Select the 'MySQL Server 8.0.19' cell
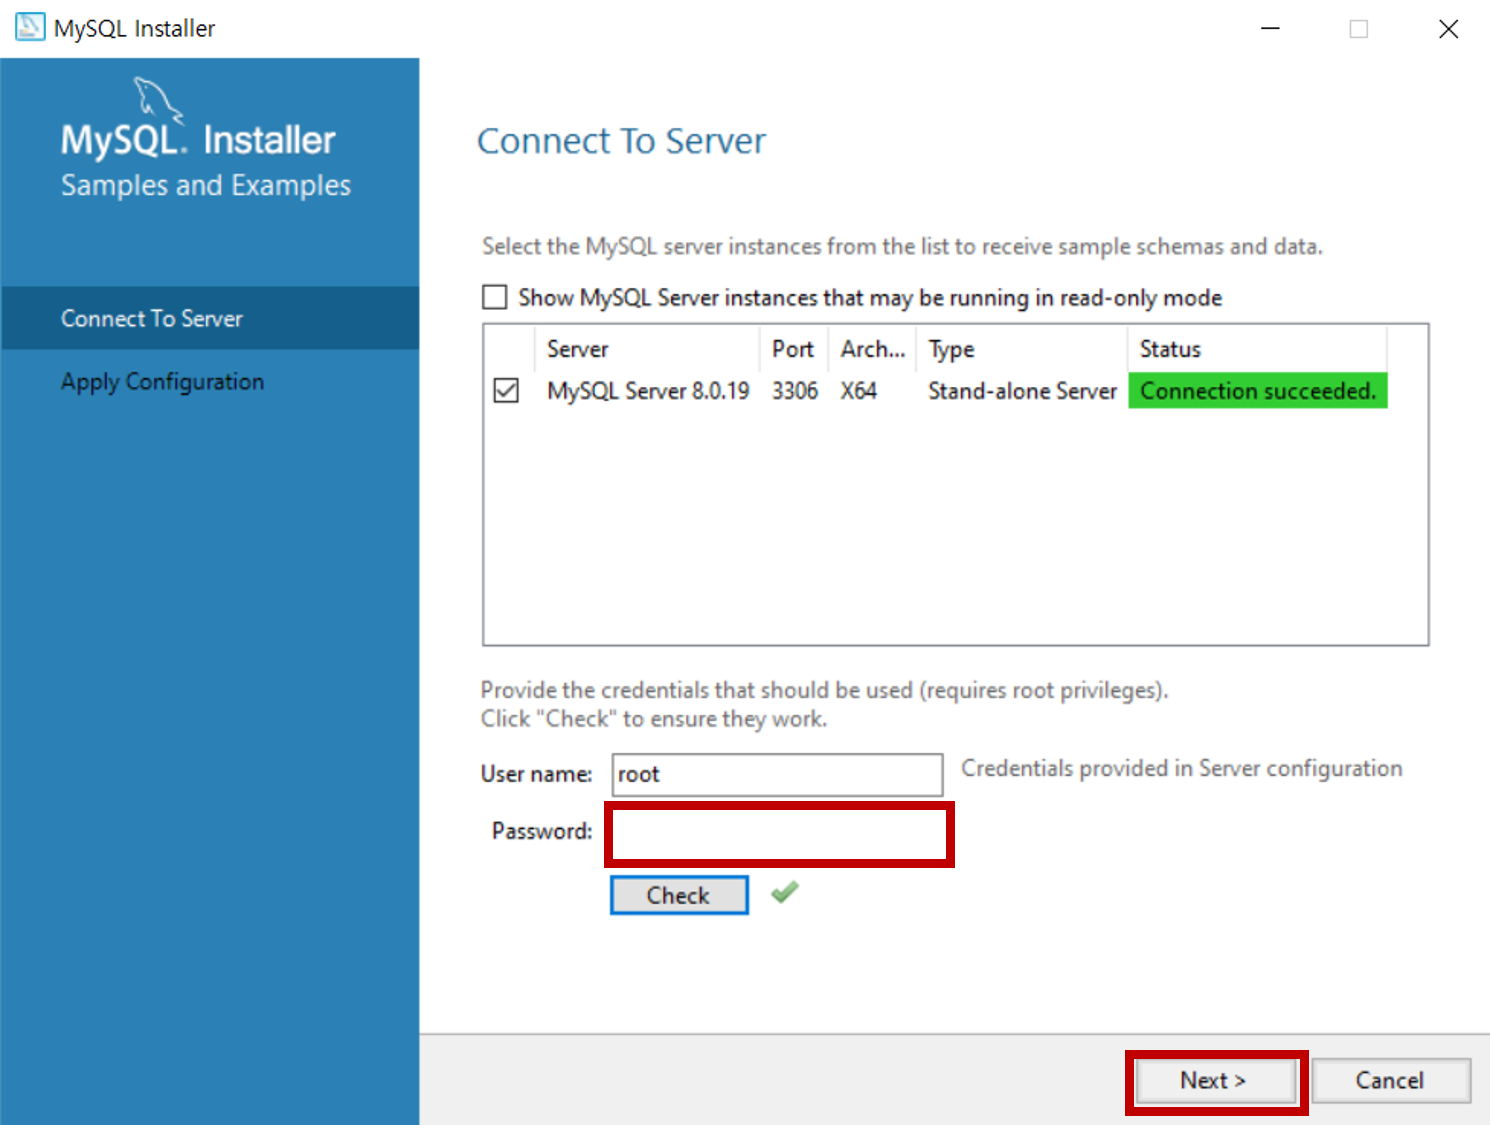 [x=648, y=391]
